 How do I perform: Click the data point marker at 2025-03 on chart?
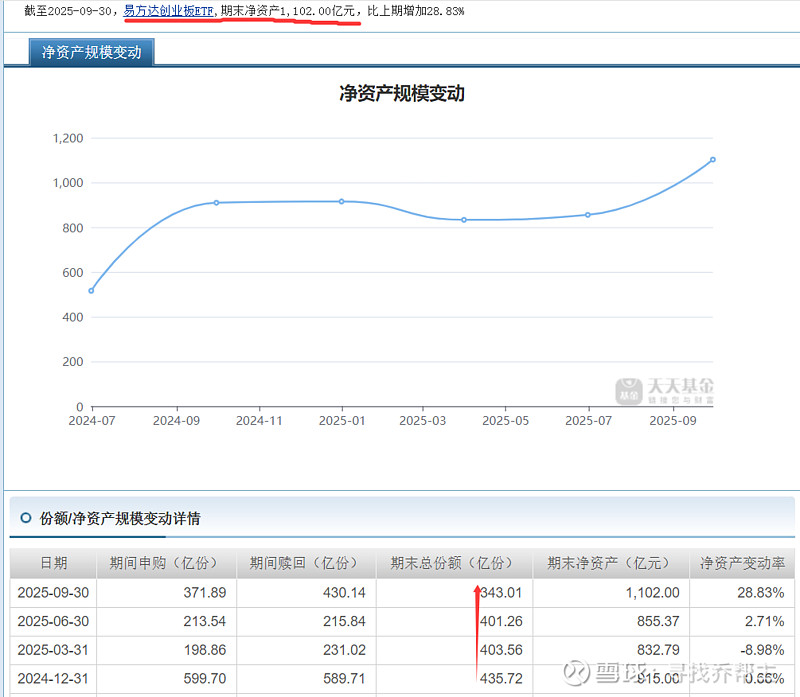[463, 218]
